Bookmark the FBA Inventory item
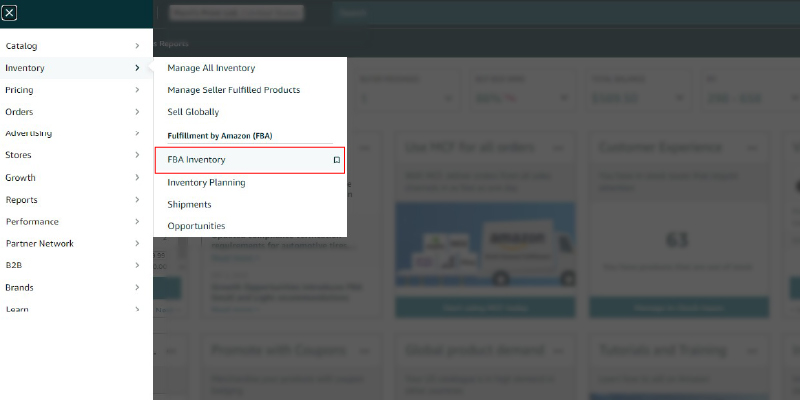Screen dimensions: 800x400 tap(337, 160)
